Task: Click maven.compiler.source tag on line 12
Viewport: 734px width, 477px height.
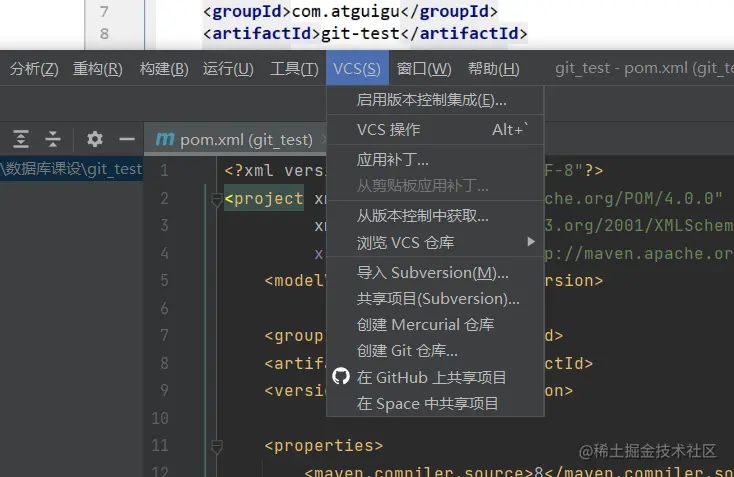Action: tap(419, 472)
